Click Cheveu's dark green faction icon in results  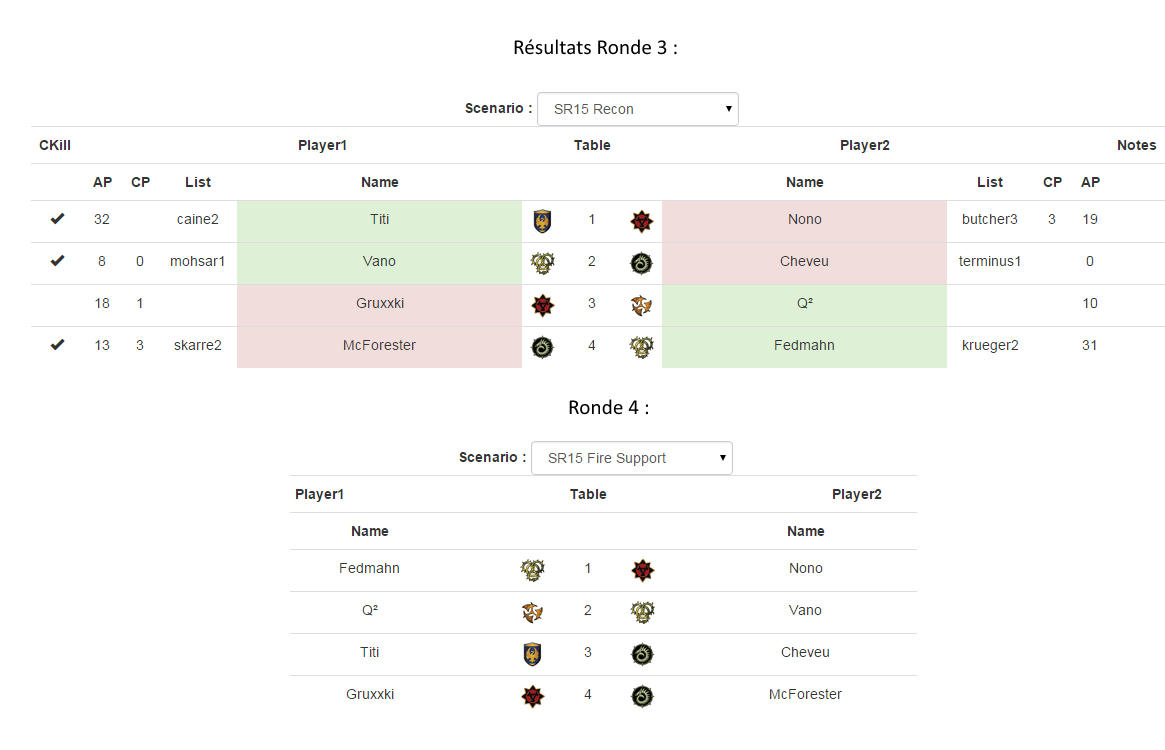coord(641,263)
